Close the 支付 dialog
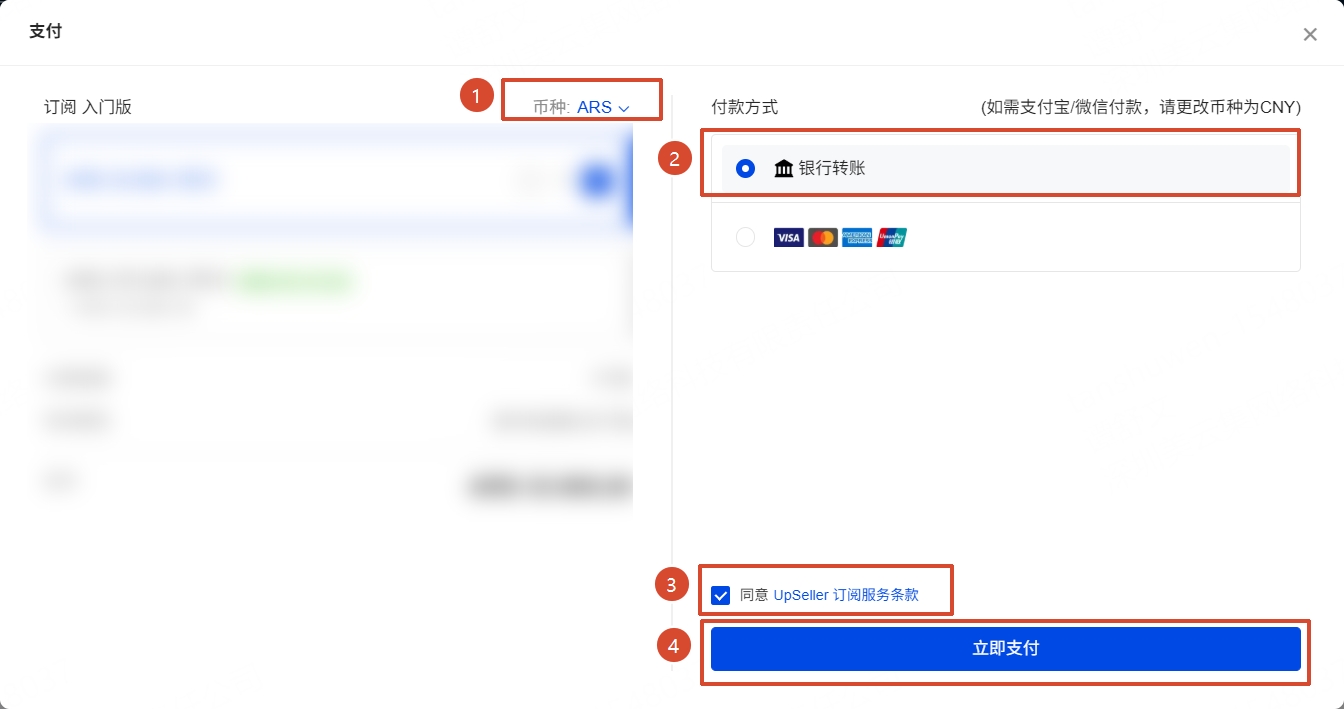1344x709 pixels. 1310,34
